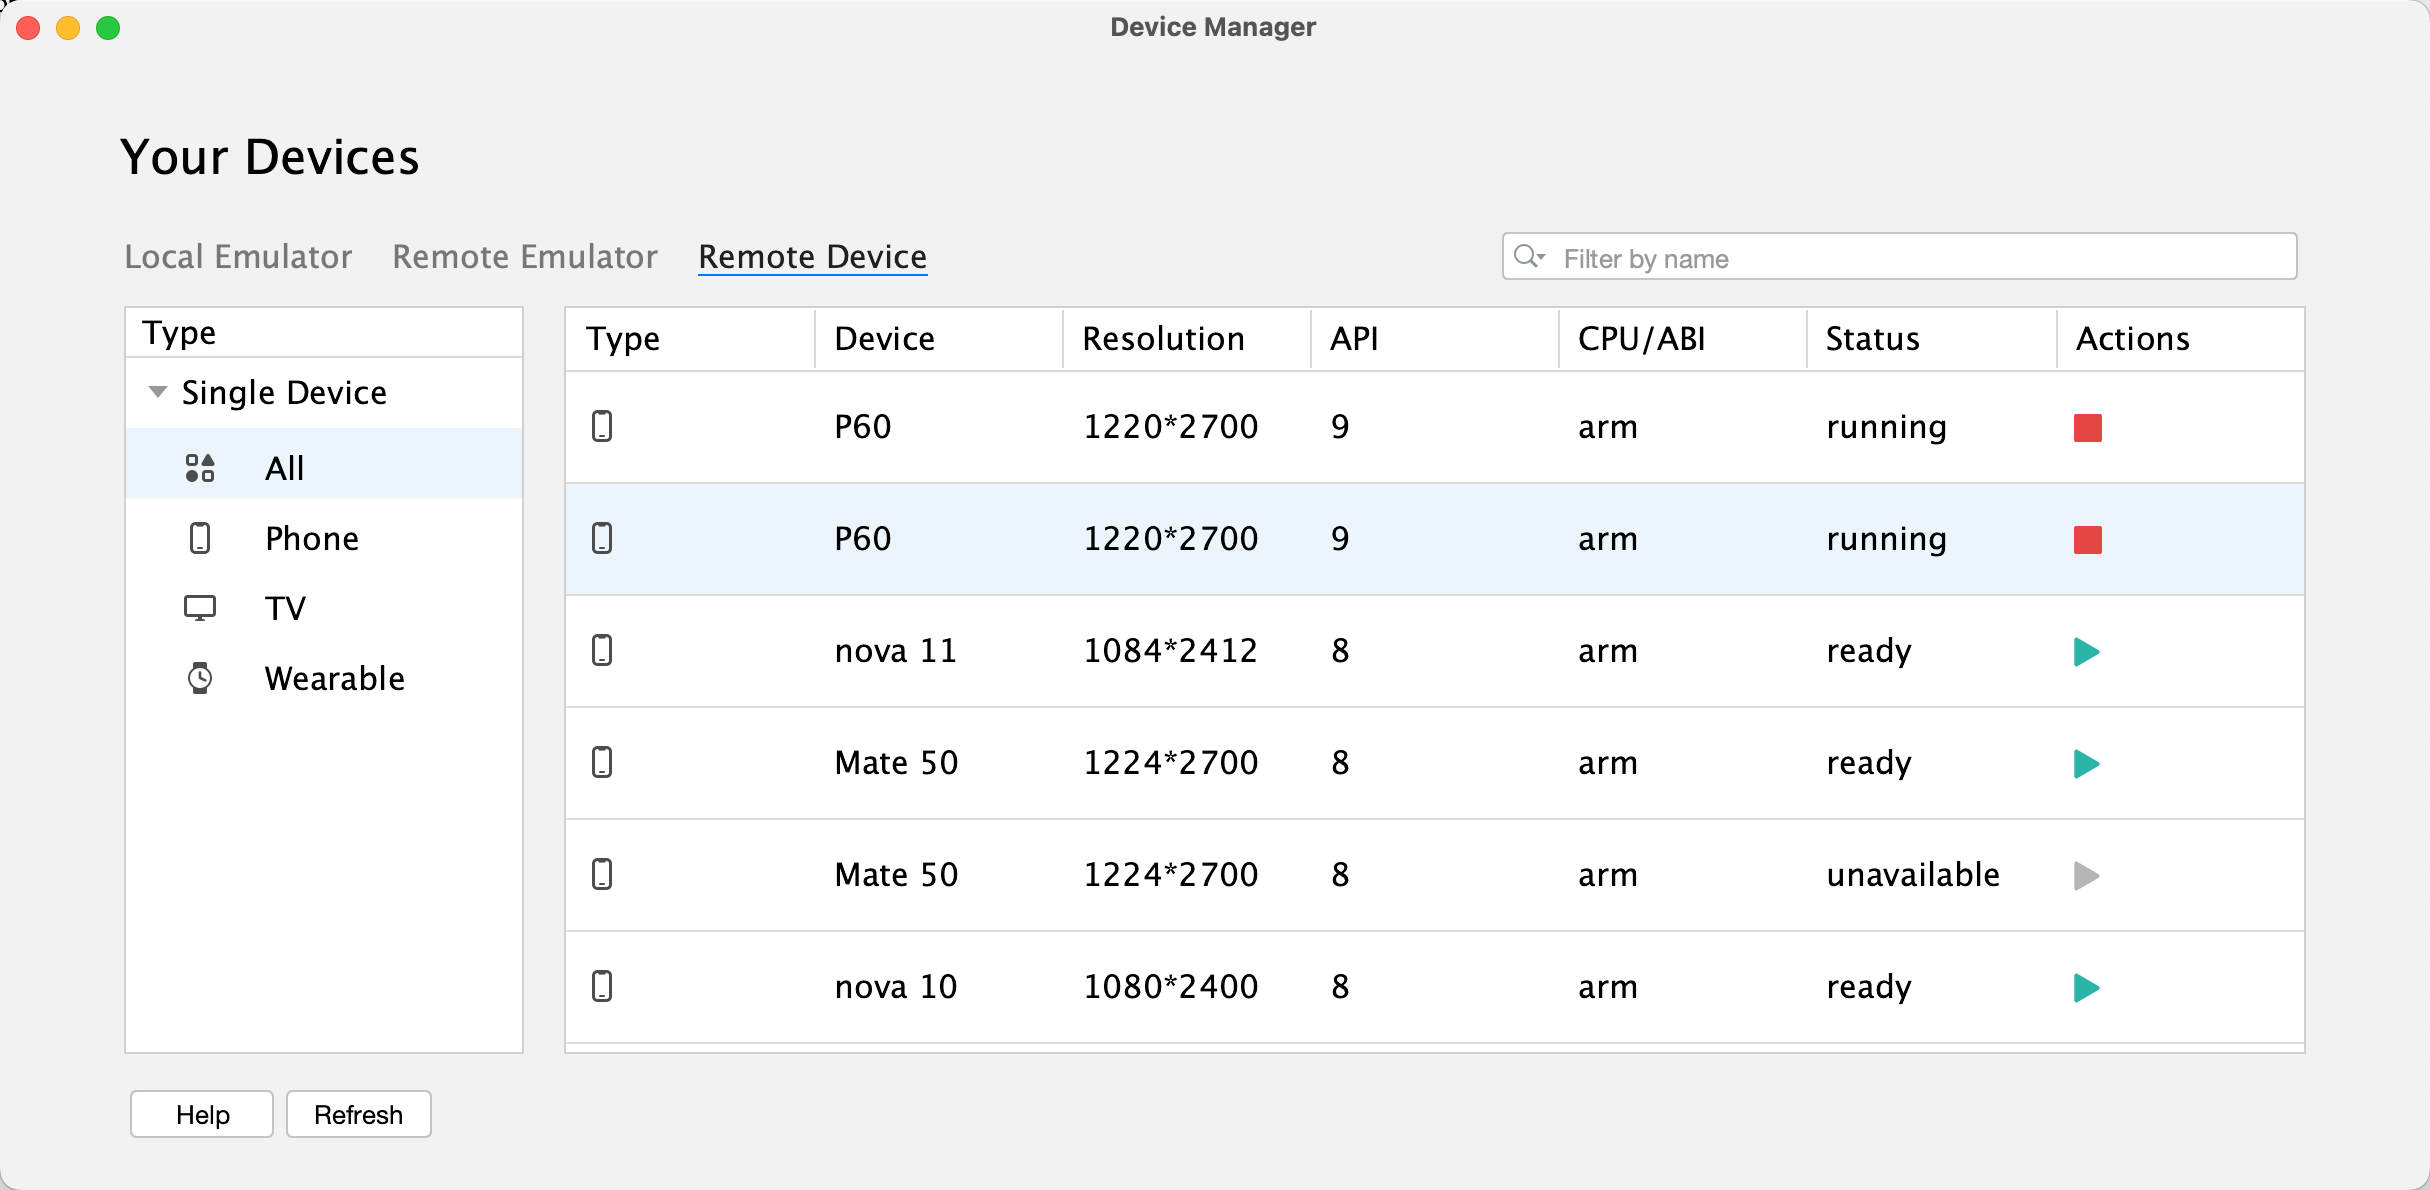Click the phone icon in the ready Mate 50 row
Image resolution: width=2430 pixels, height=1190 pixels.
tap(602, 763)
